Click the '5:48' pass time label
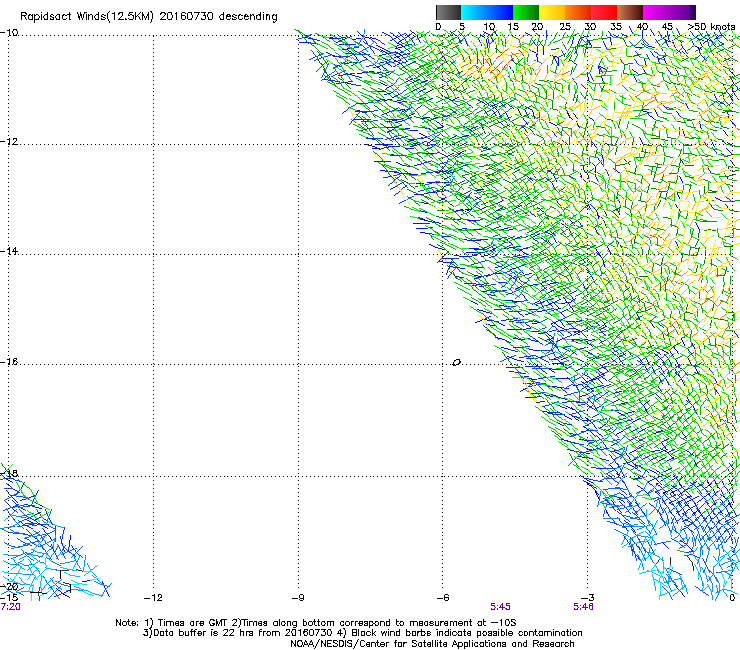 (x=583, y=607)
